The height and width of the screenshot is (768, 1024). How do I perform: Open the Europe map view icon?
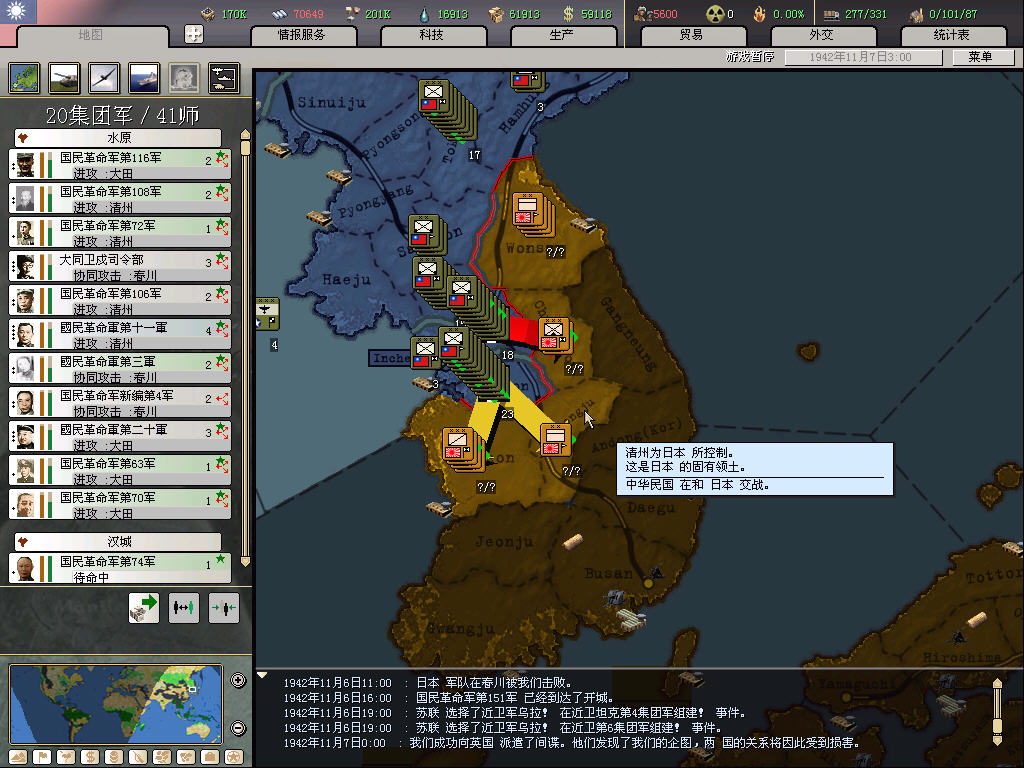coord(24,77)
